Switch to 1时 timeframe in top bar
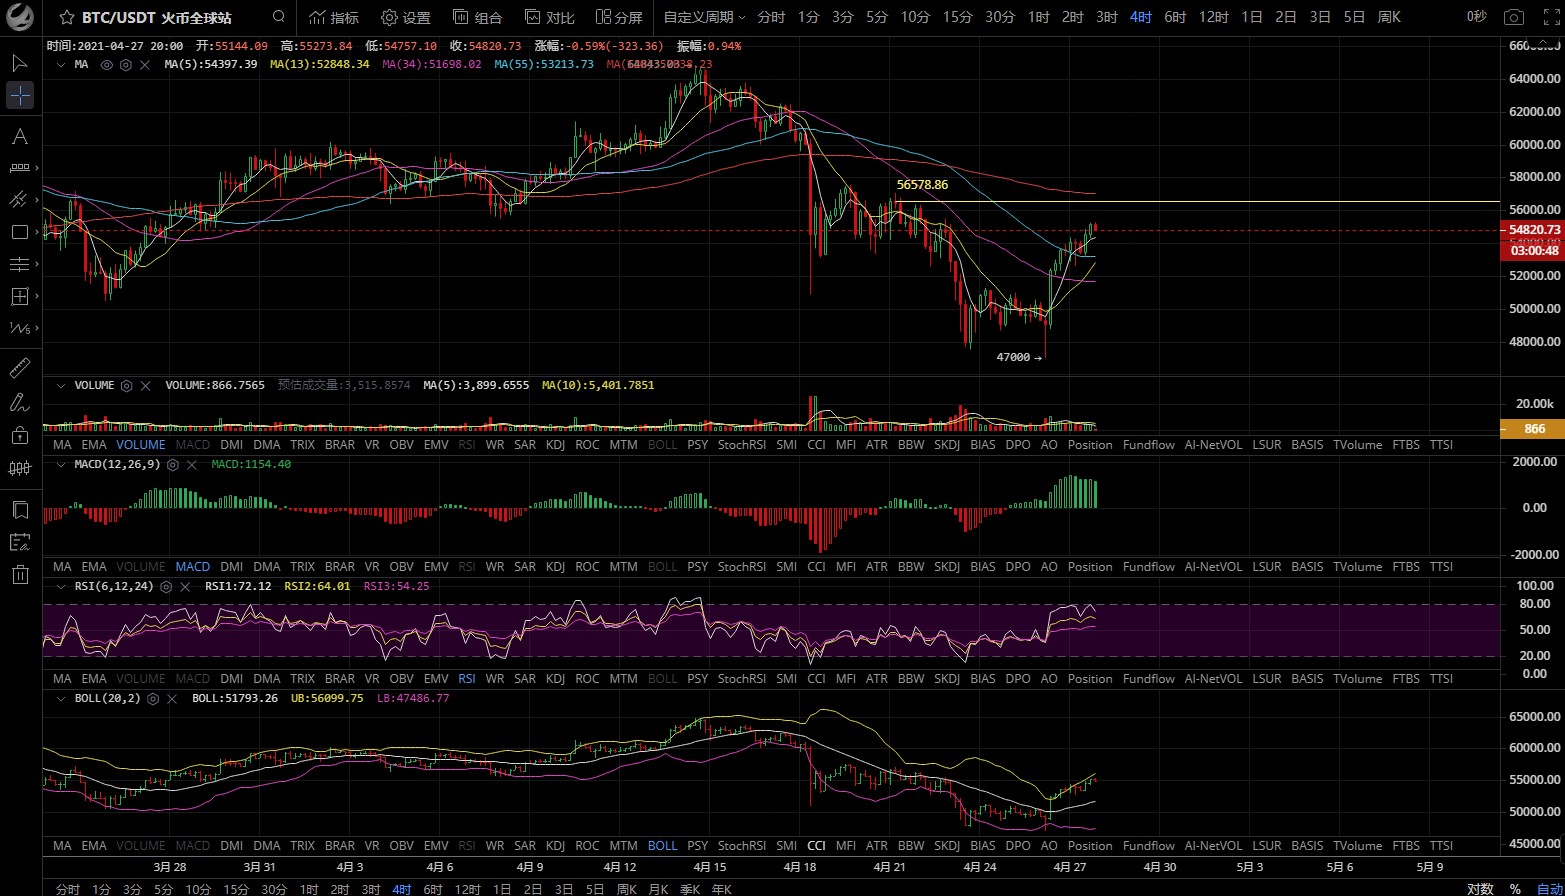The width and height of the screenshot is (1565, 896). [1039, 17]
